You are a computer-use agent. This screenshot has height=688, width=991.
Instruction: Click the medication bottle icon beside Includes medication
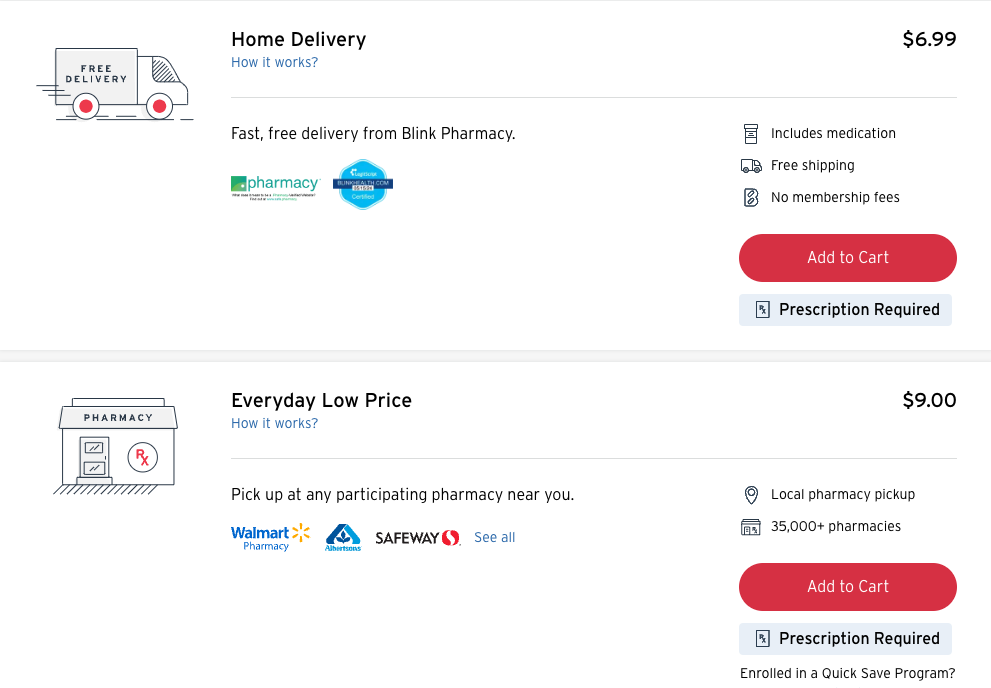click(751, 134)
